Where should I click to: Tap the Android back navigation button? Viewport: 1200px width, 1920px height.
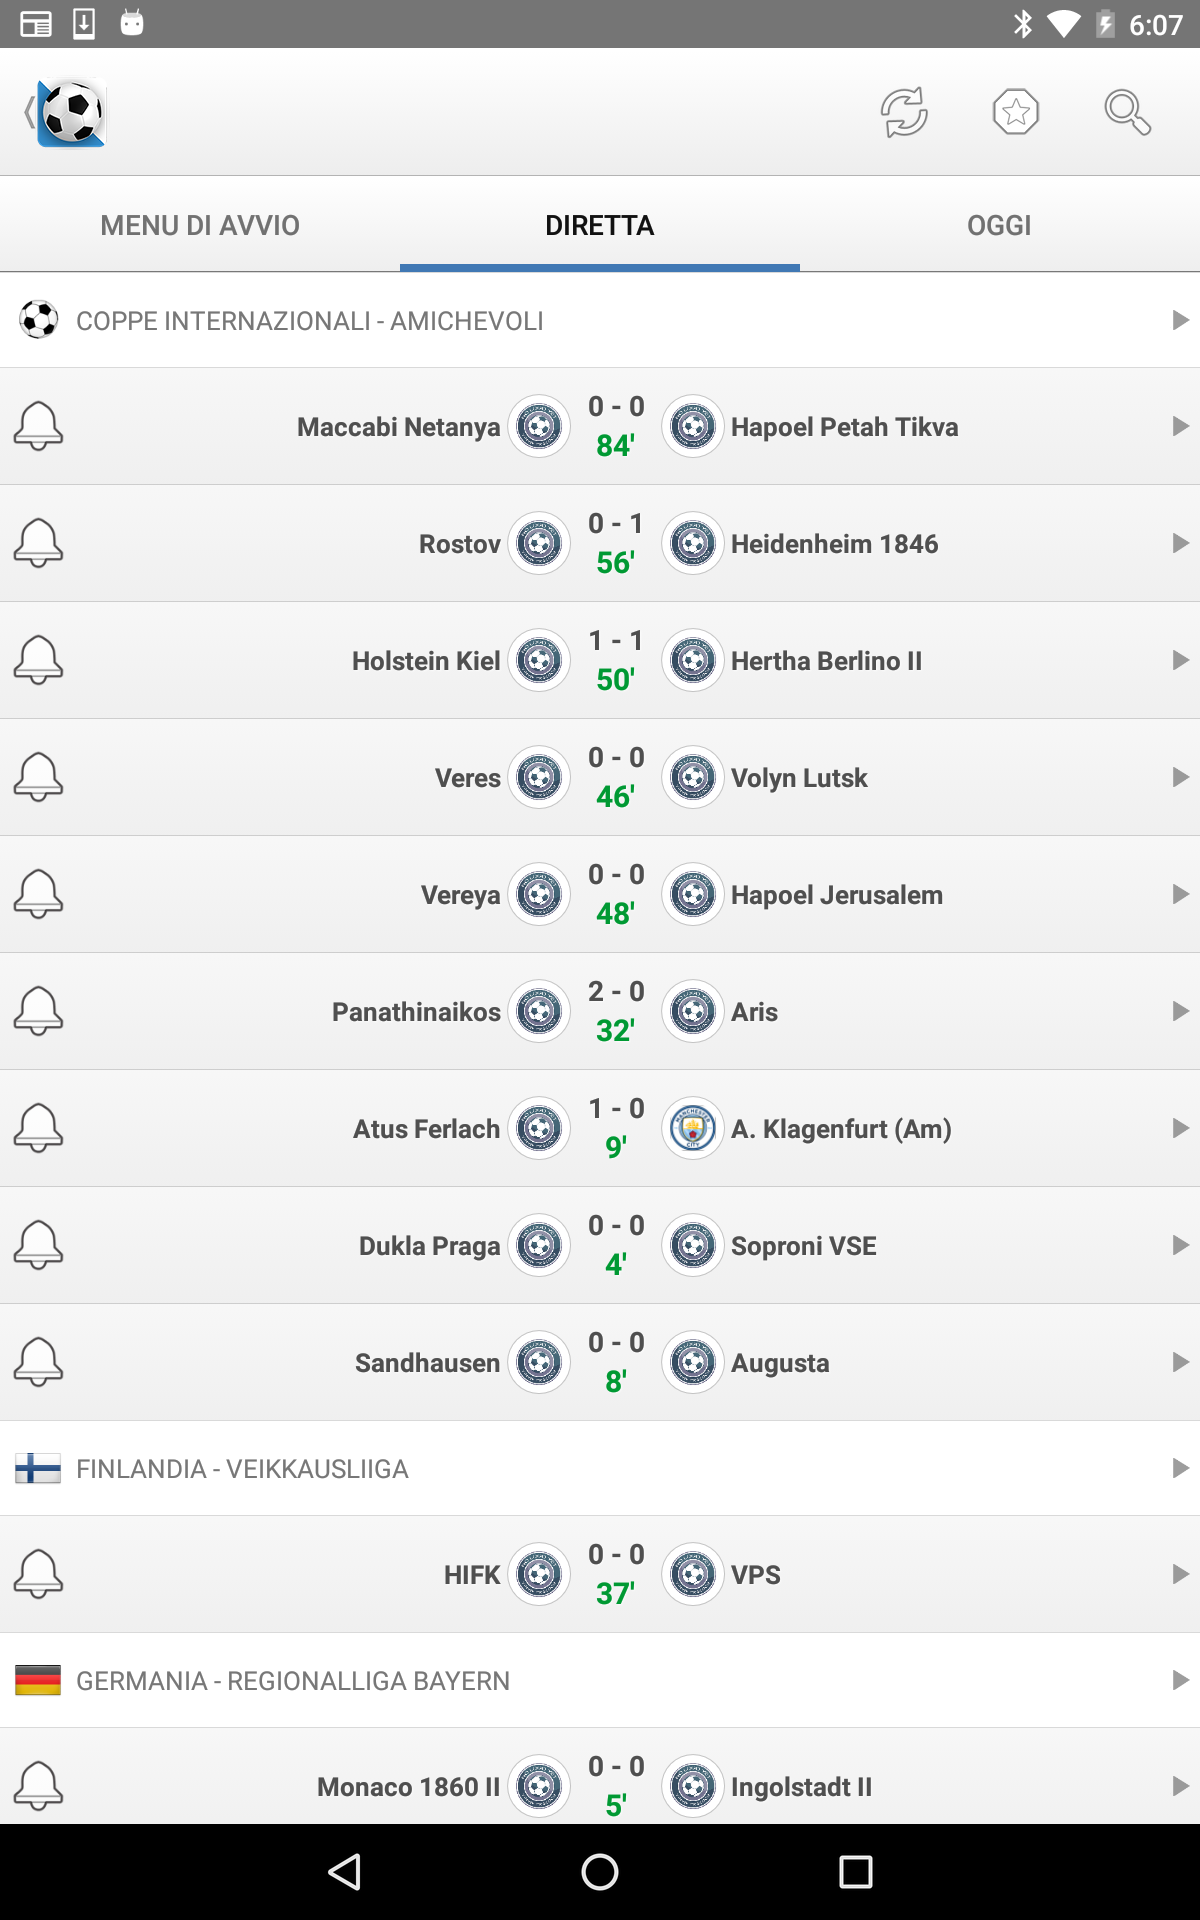coord(345,1872)
